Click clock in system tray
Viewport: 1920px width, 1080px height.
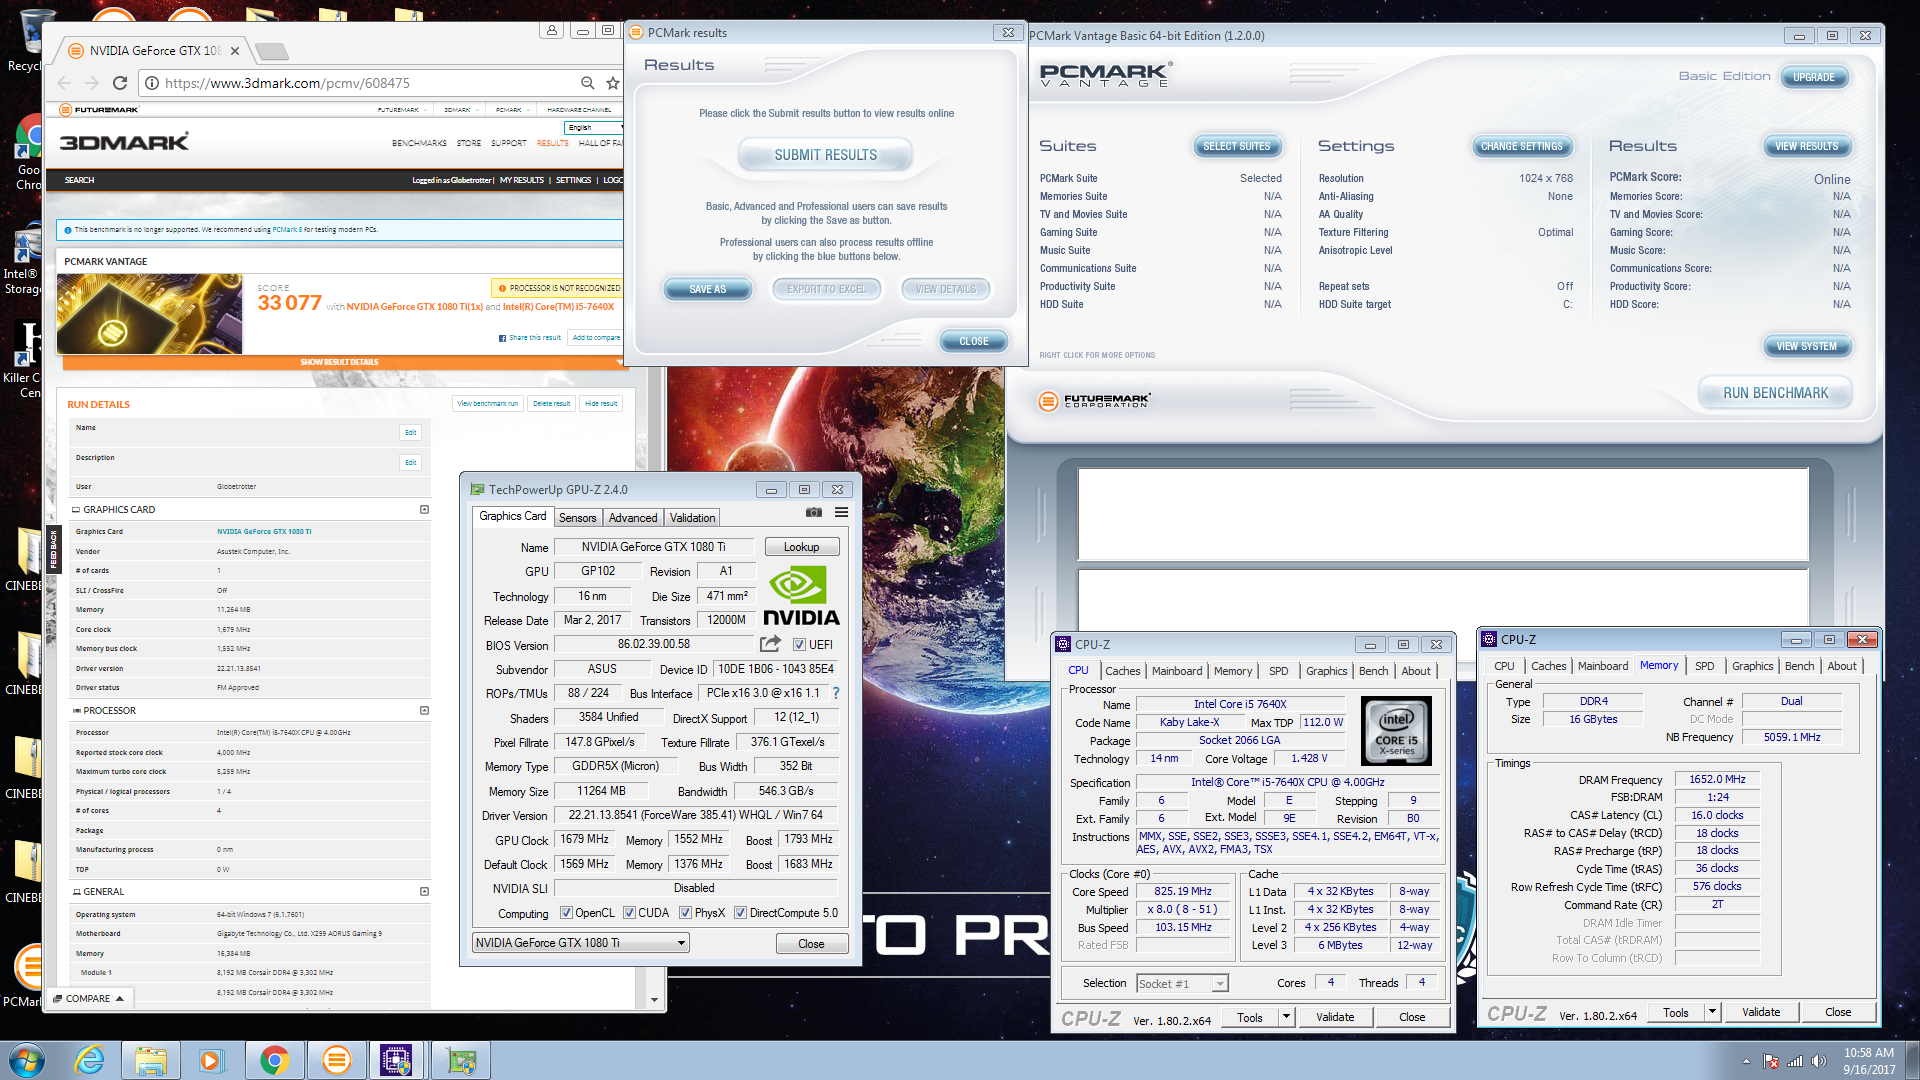[1869, 1061]
